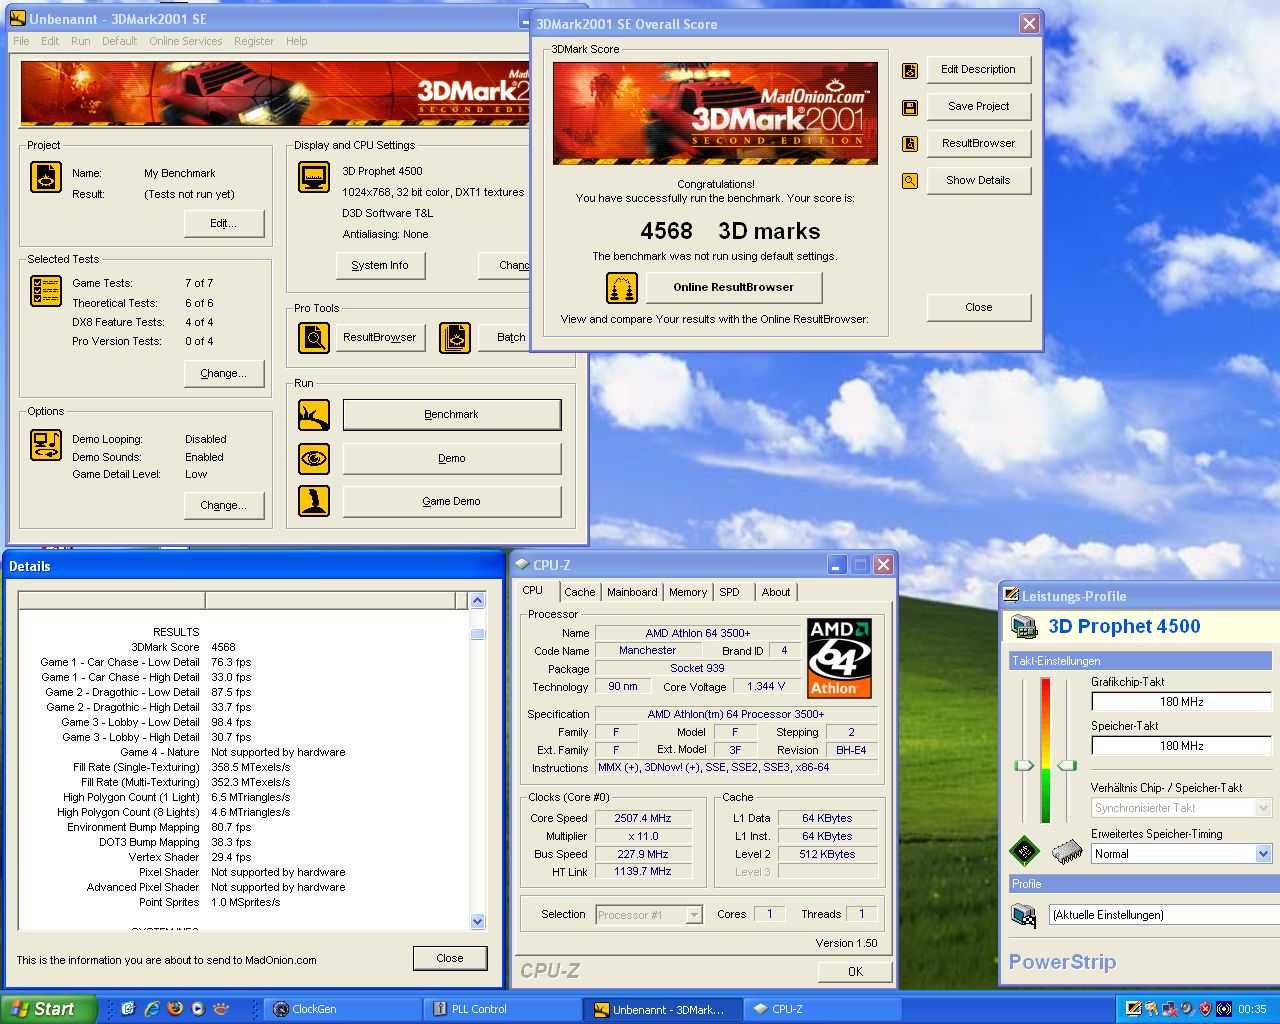
Task: Click the PowerStrip icon in system tray
Action: (1133, 1009)
